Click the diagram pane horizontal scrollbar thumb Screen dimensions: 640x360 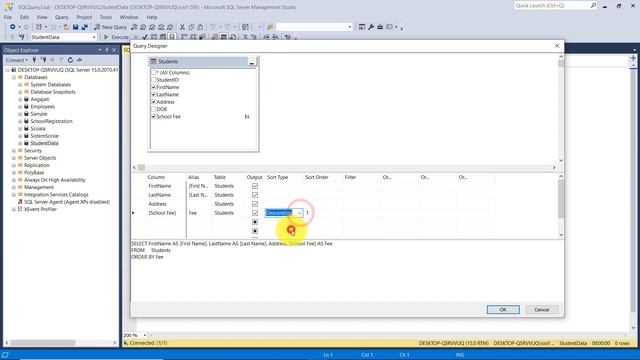coord(141,167)
